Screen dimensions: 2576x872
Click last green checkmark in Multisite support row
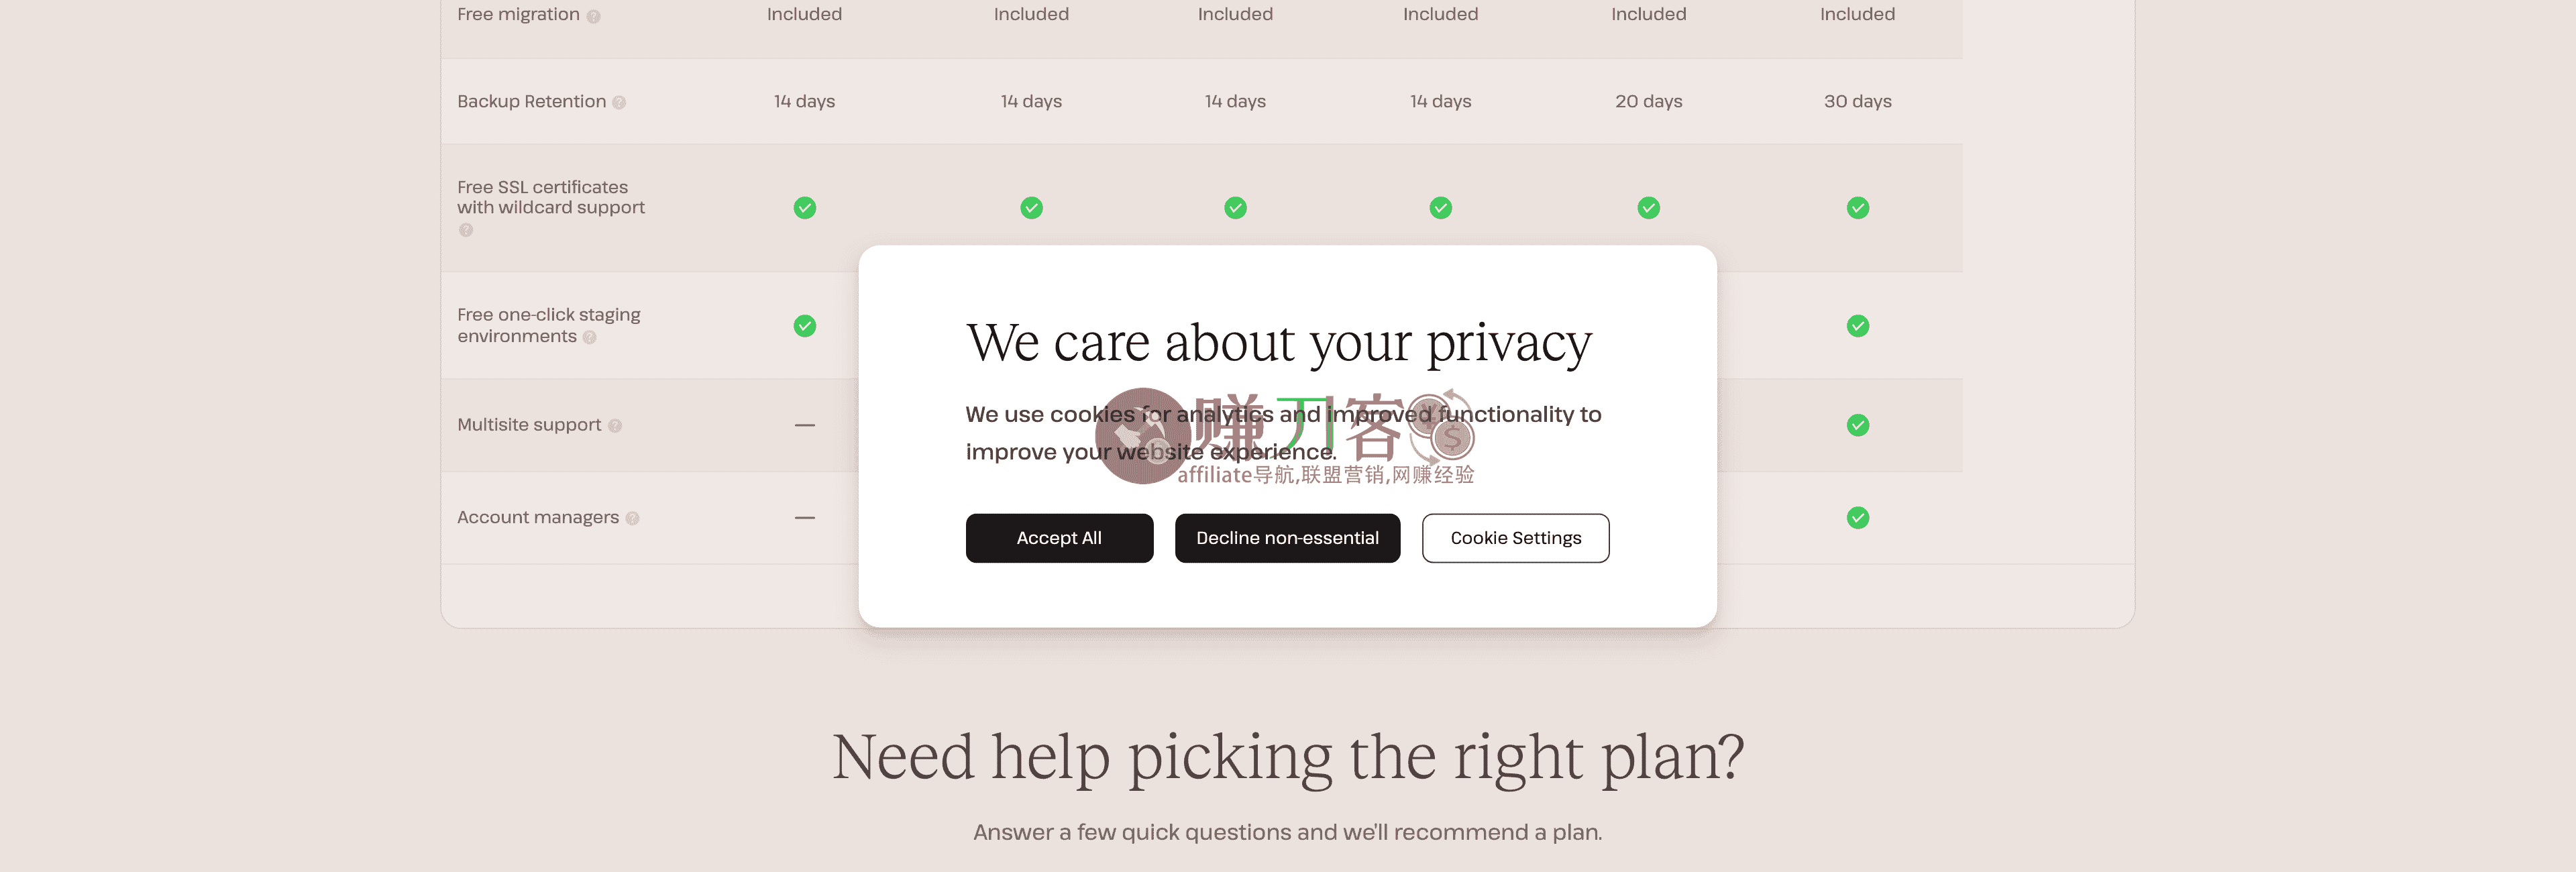(x=1858, y=425)
